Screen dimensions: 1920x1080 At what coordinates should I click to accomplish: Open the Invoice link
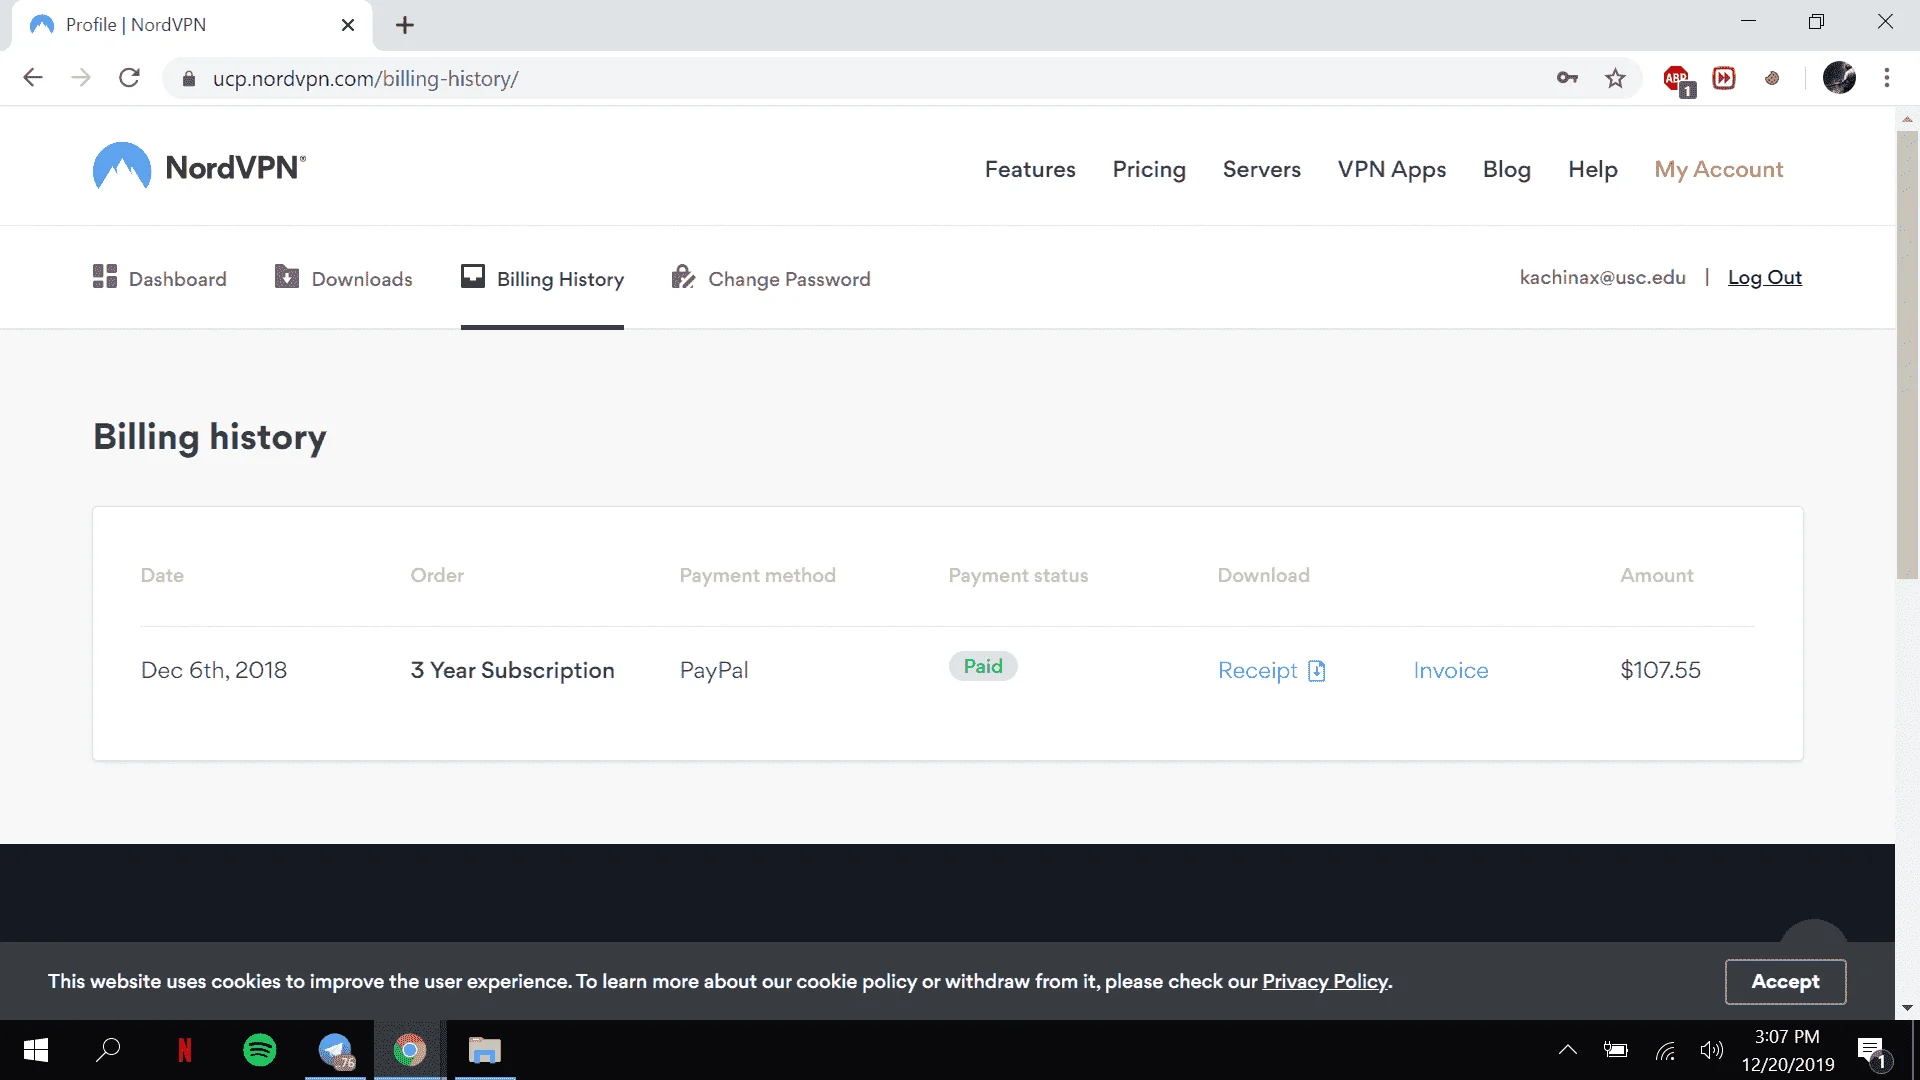tap(1451, 670)
